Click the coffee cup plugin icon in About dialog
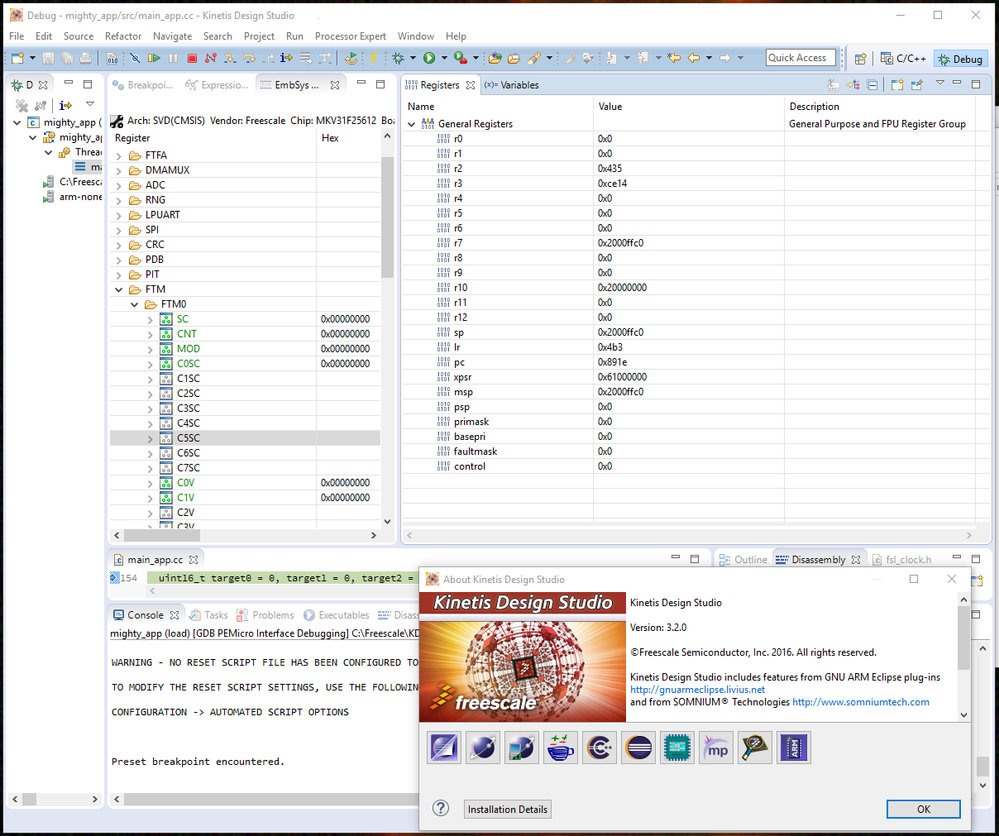The width and height of the screenshot is (999, 836). 560,747
